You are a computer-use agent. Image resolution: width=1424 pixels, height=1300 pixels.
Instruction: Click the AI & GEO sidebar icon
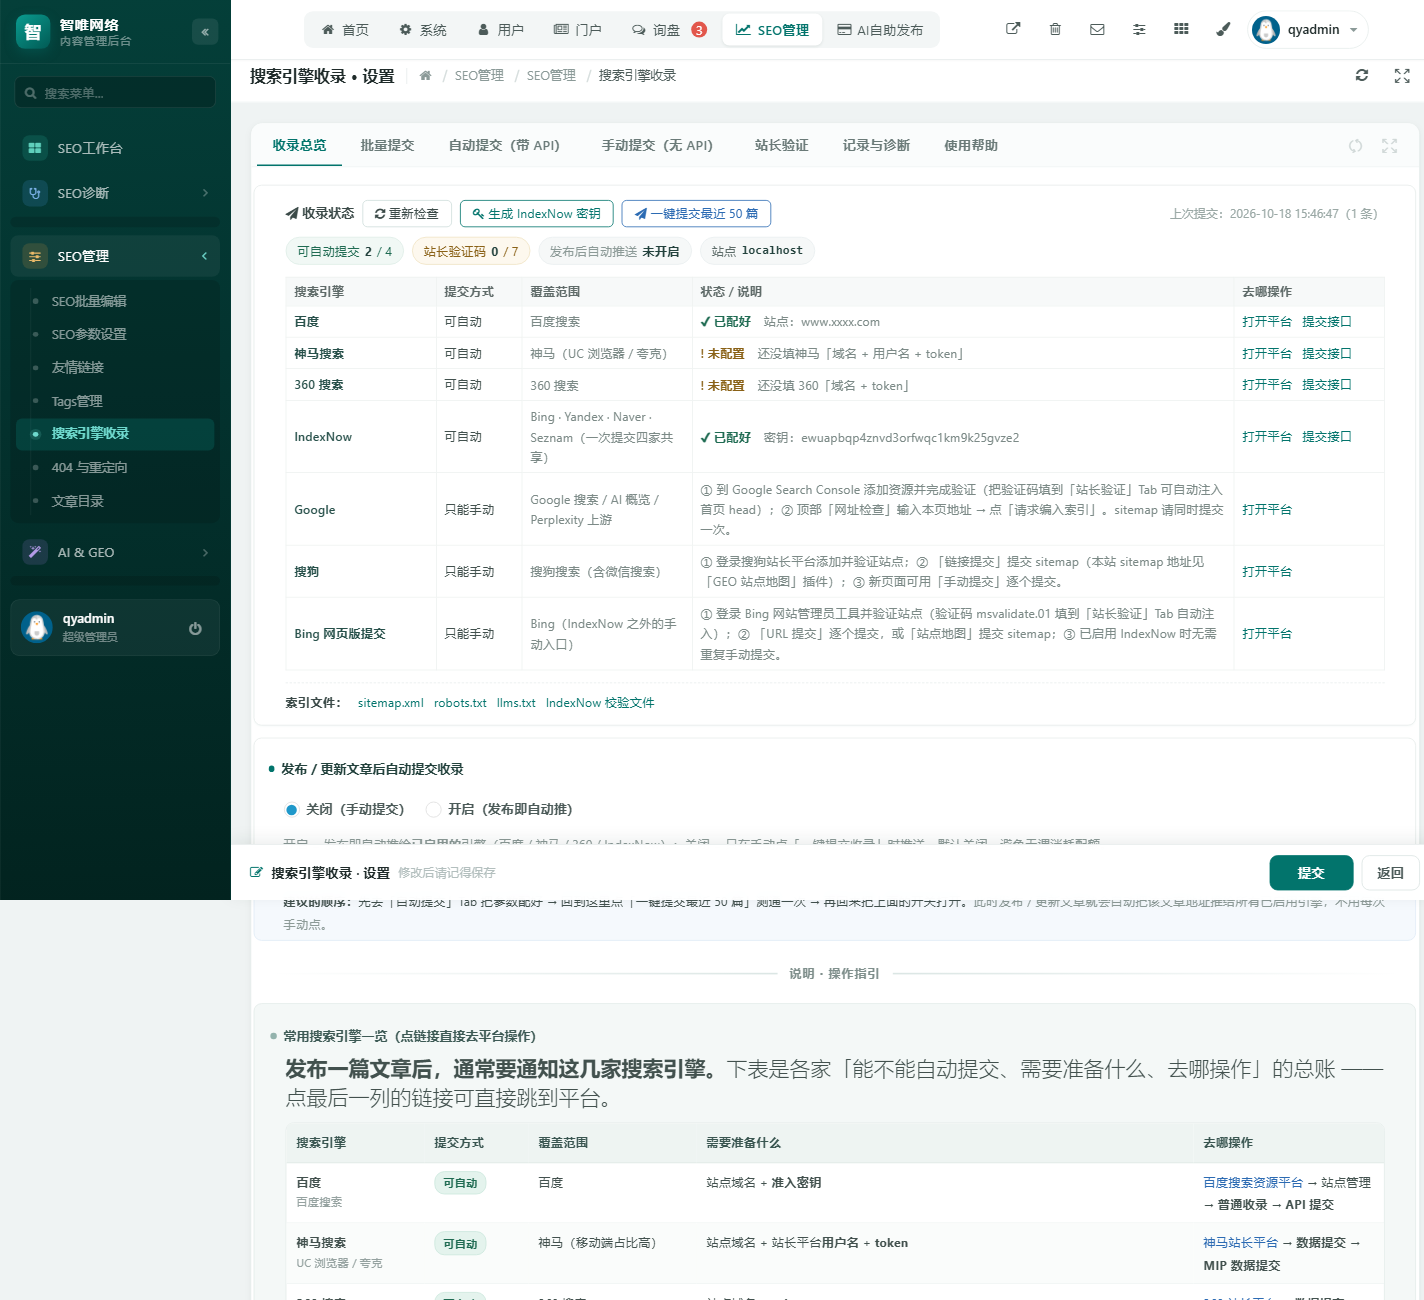pos(35,552)
